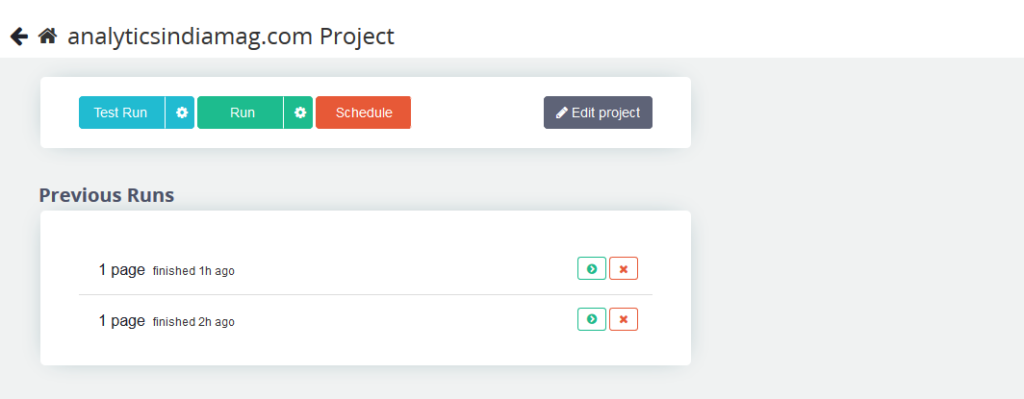Viewport: 1024px width, 399px height.
Task: Click the Edit project button
Action: (598, 112)
